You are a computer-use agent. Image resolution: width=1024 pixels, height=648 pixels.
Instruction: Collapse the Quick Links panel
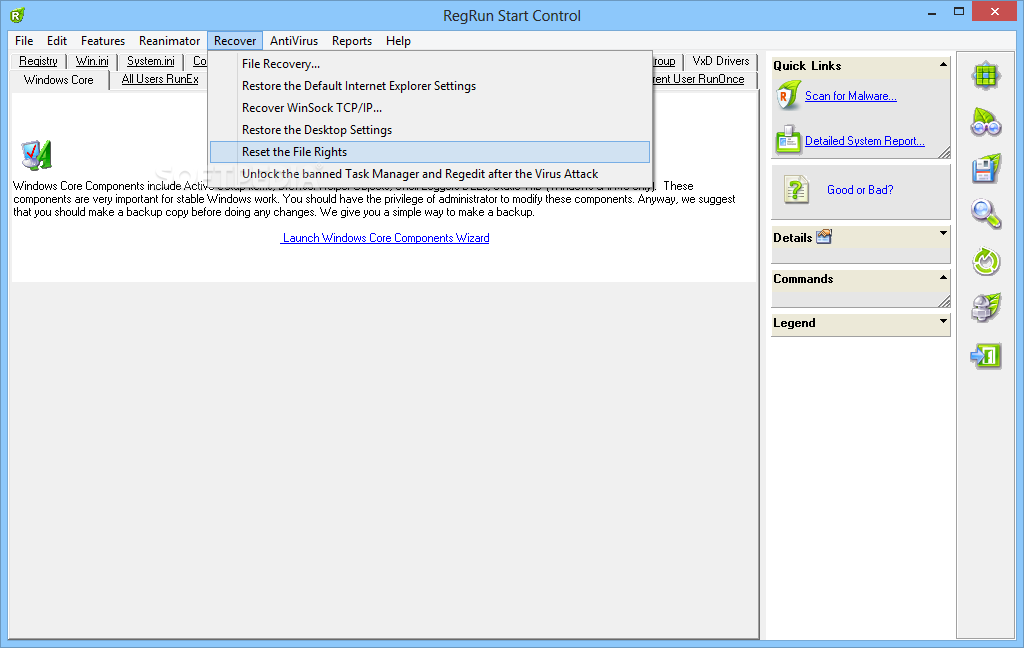click(943, 65)
